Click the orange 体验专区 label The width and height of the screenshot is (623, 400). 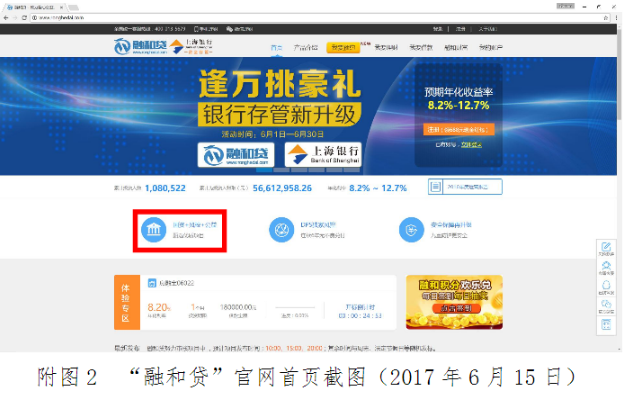(127, 302)
